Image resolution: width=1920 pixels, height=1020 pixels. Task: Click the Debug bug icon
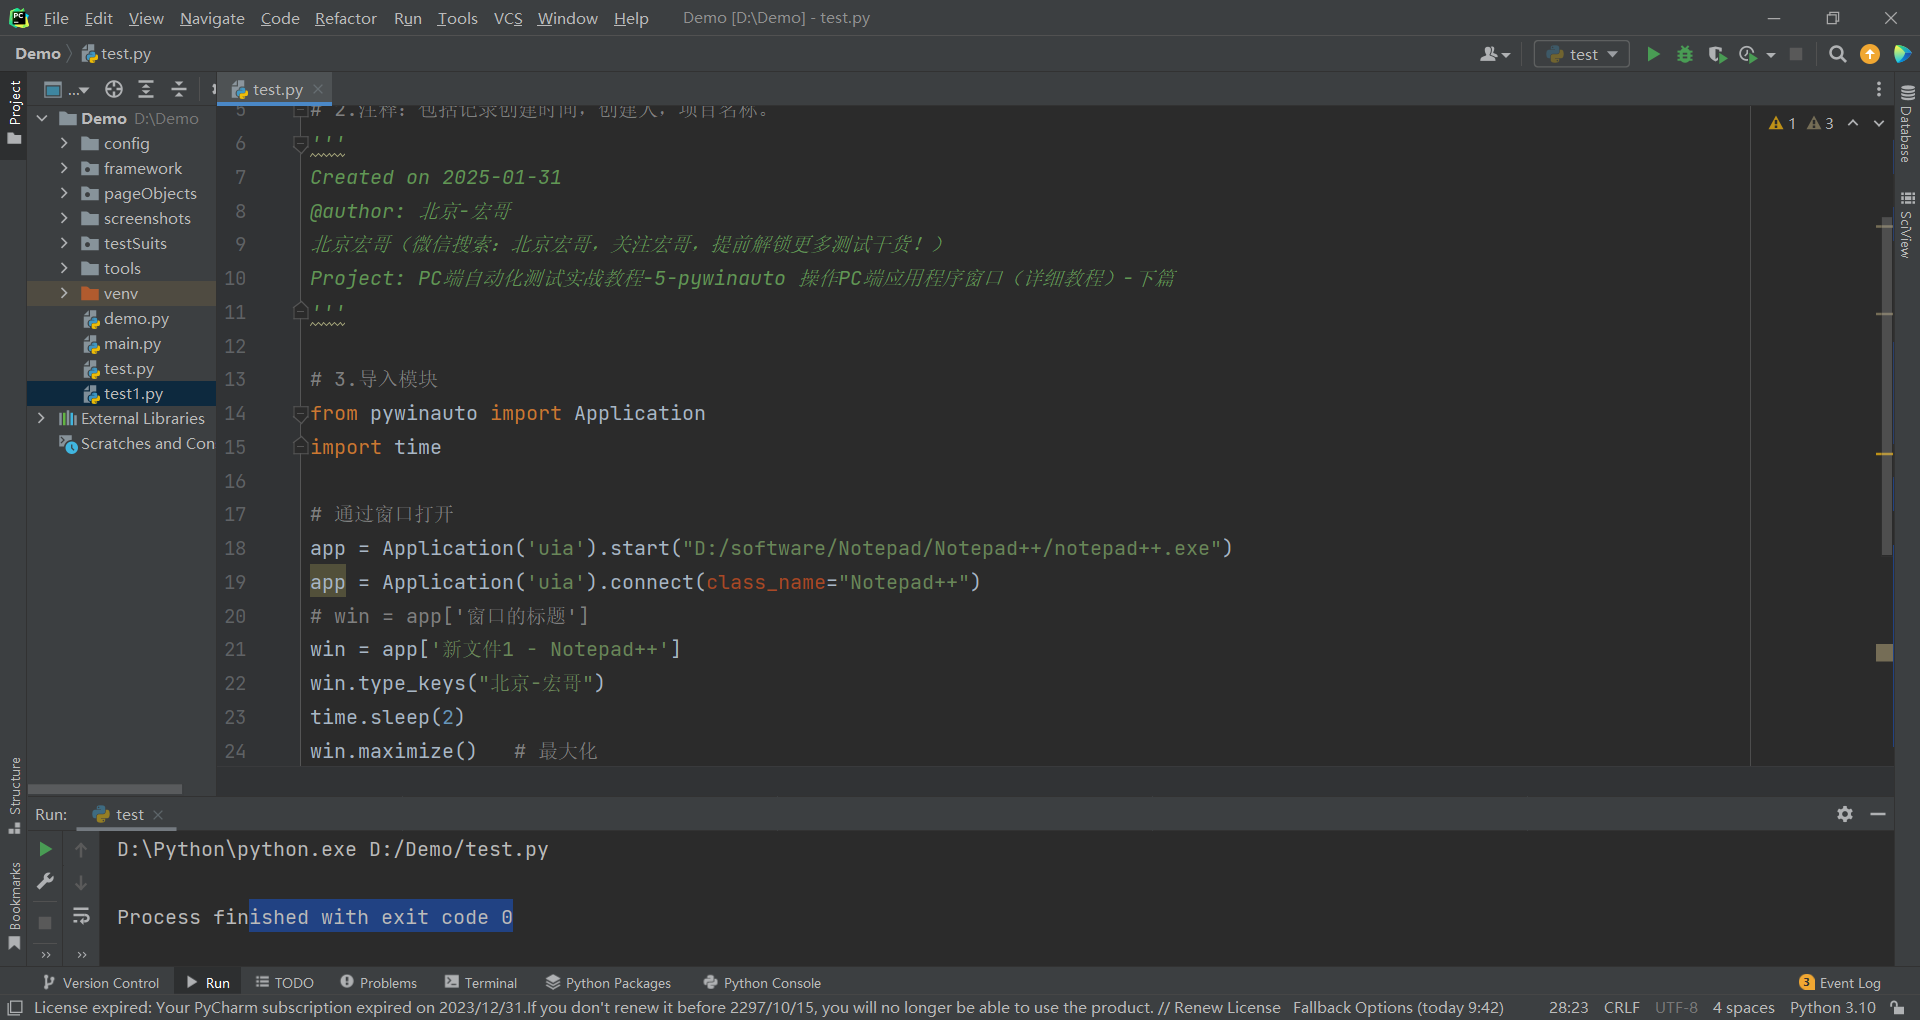click(x=1685, y=54)
